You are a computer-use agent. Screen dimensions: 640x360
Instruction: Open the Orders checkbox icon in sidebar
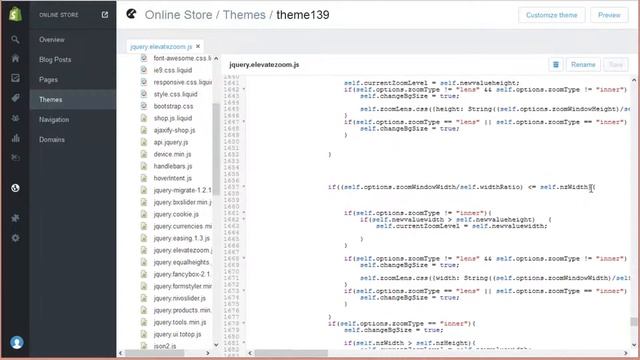15,78
